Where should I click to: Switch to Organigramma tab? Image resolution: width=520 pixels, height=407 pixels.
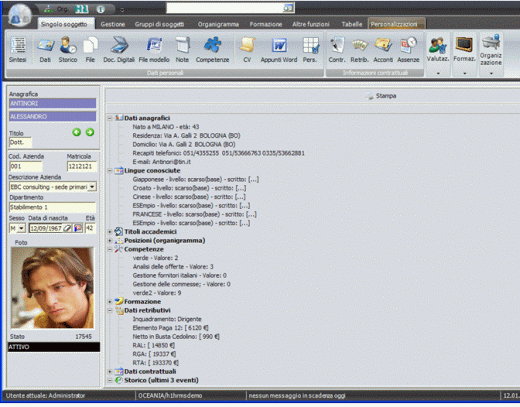[218, 24]
